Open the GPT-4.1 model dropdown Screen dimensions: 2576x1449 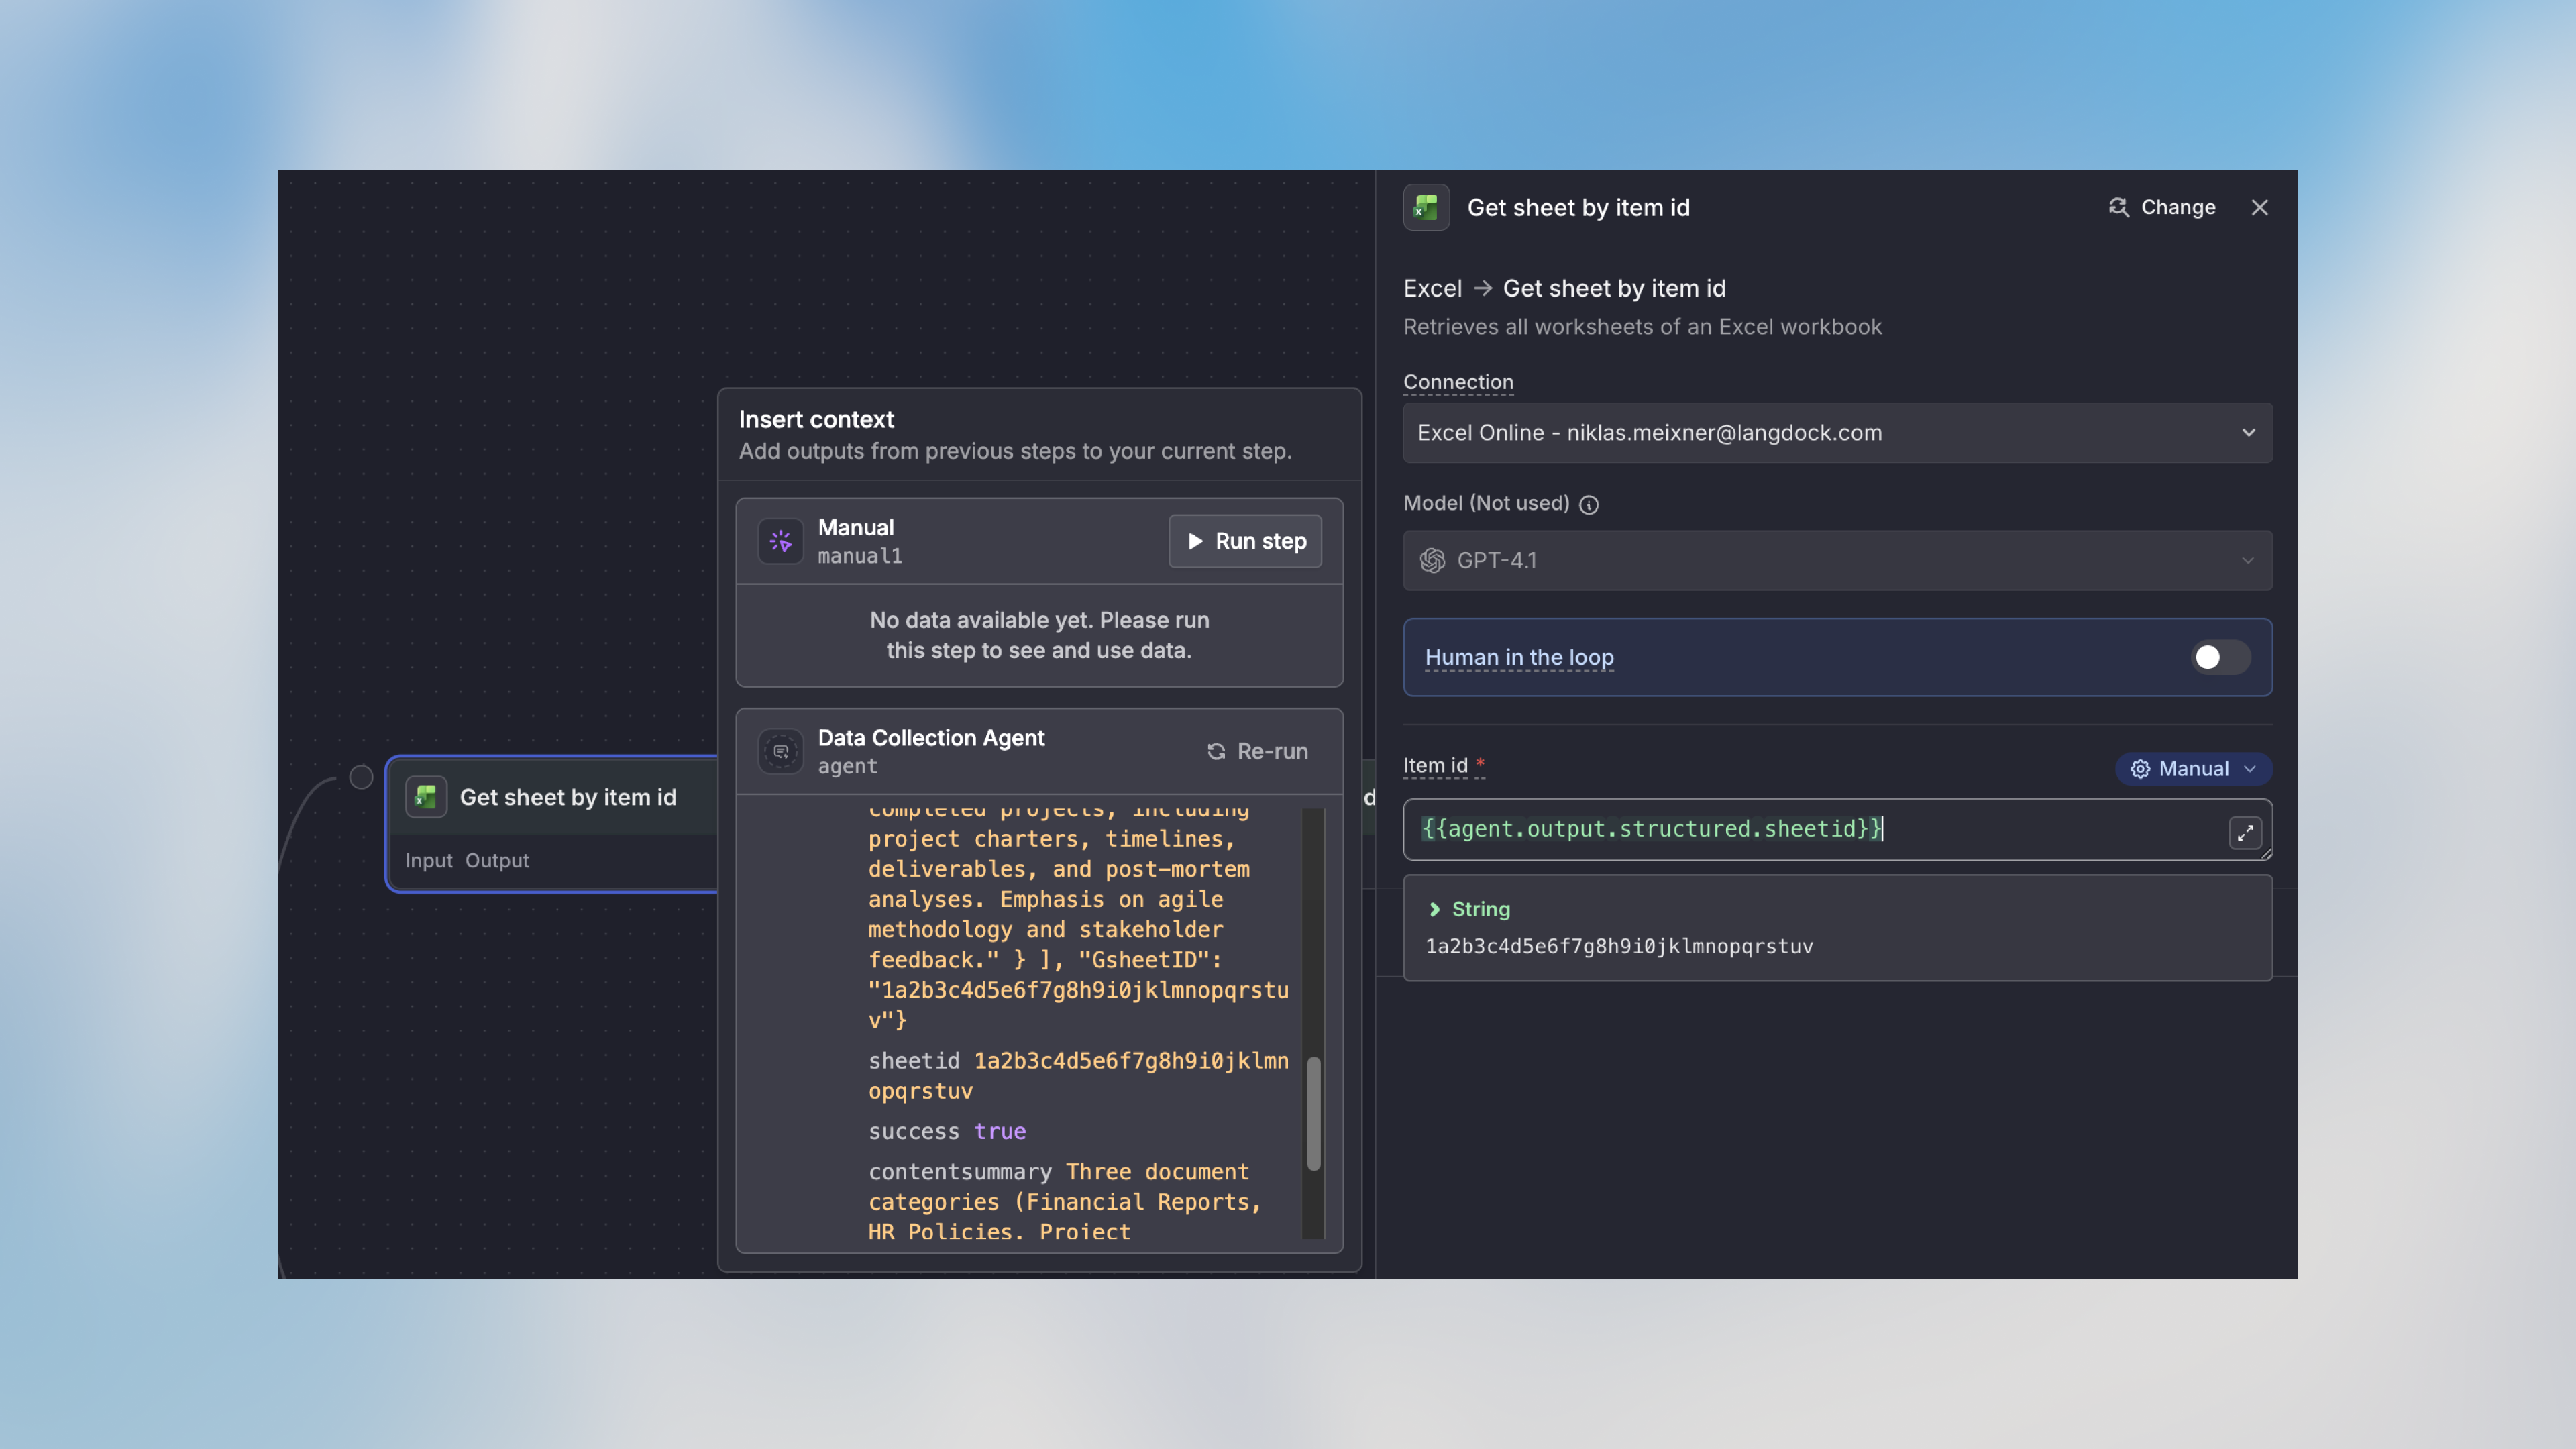(x=1837, y=561)
